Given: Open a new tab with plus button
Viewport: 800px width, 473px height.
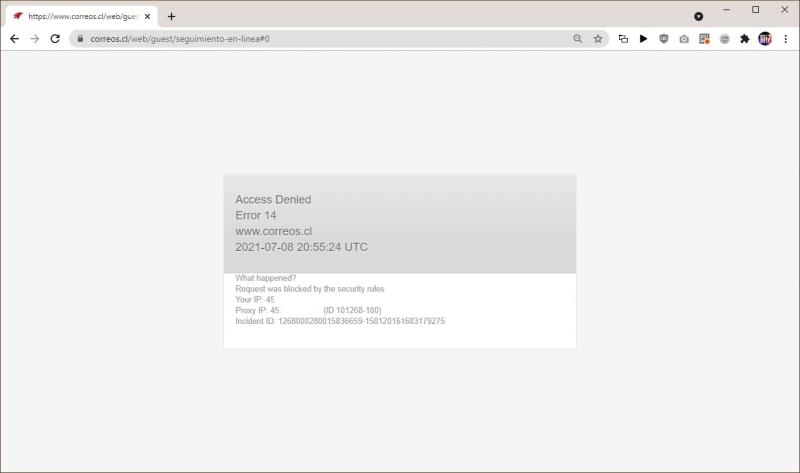Looking at the screenshot, I should [x=171, y=16].
